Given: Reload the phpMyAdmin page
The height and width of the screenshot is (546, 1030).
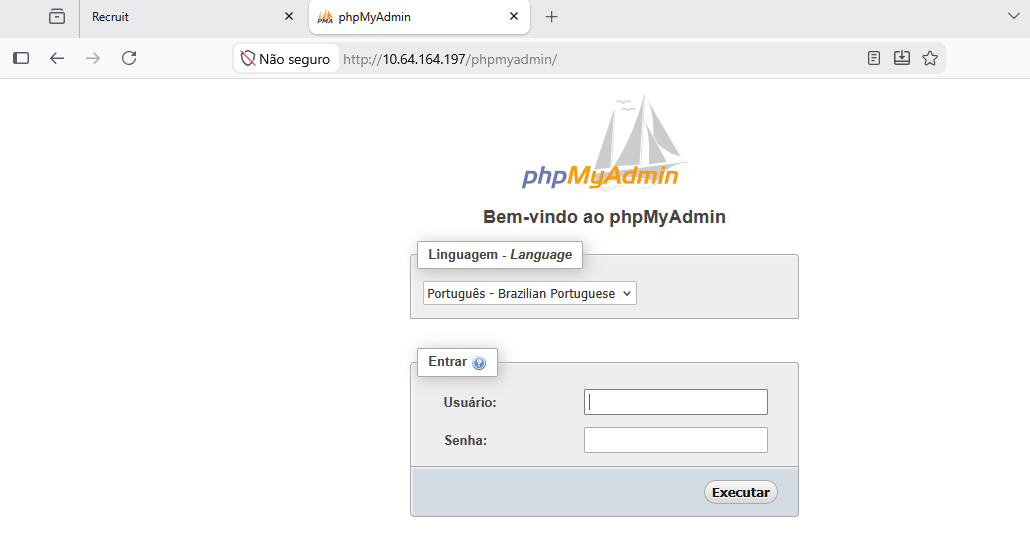Looking at the screenshot, I should 129,58.
